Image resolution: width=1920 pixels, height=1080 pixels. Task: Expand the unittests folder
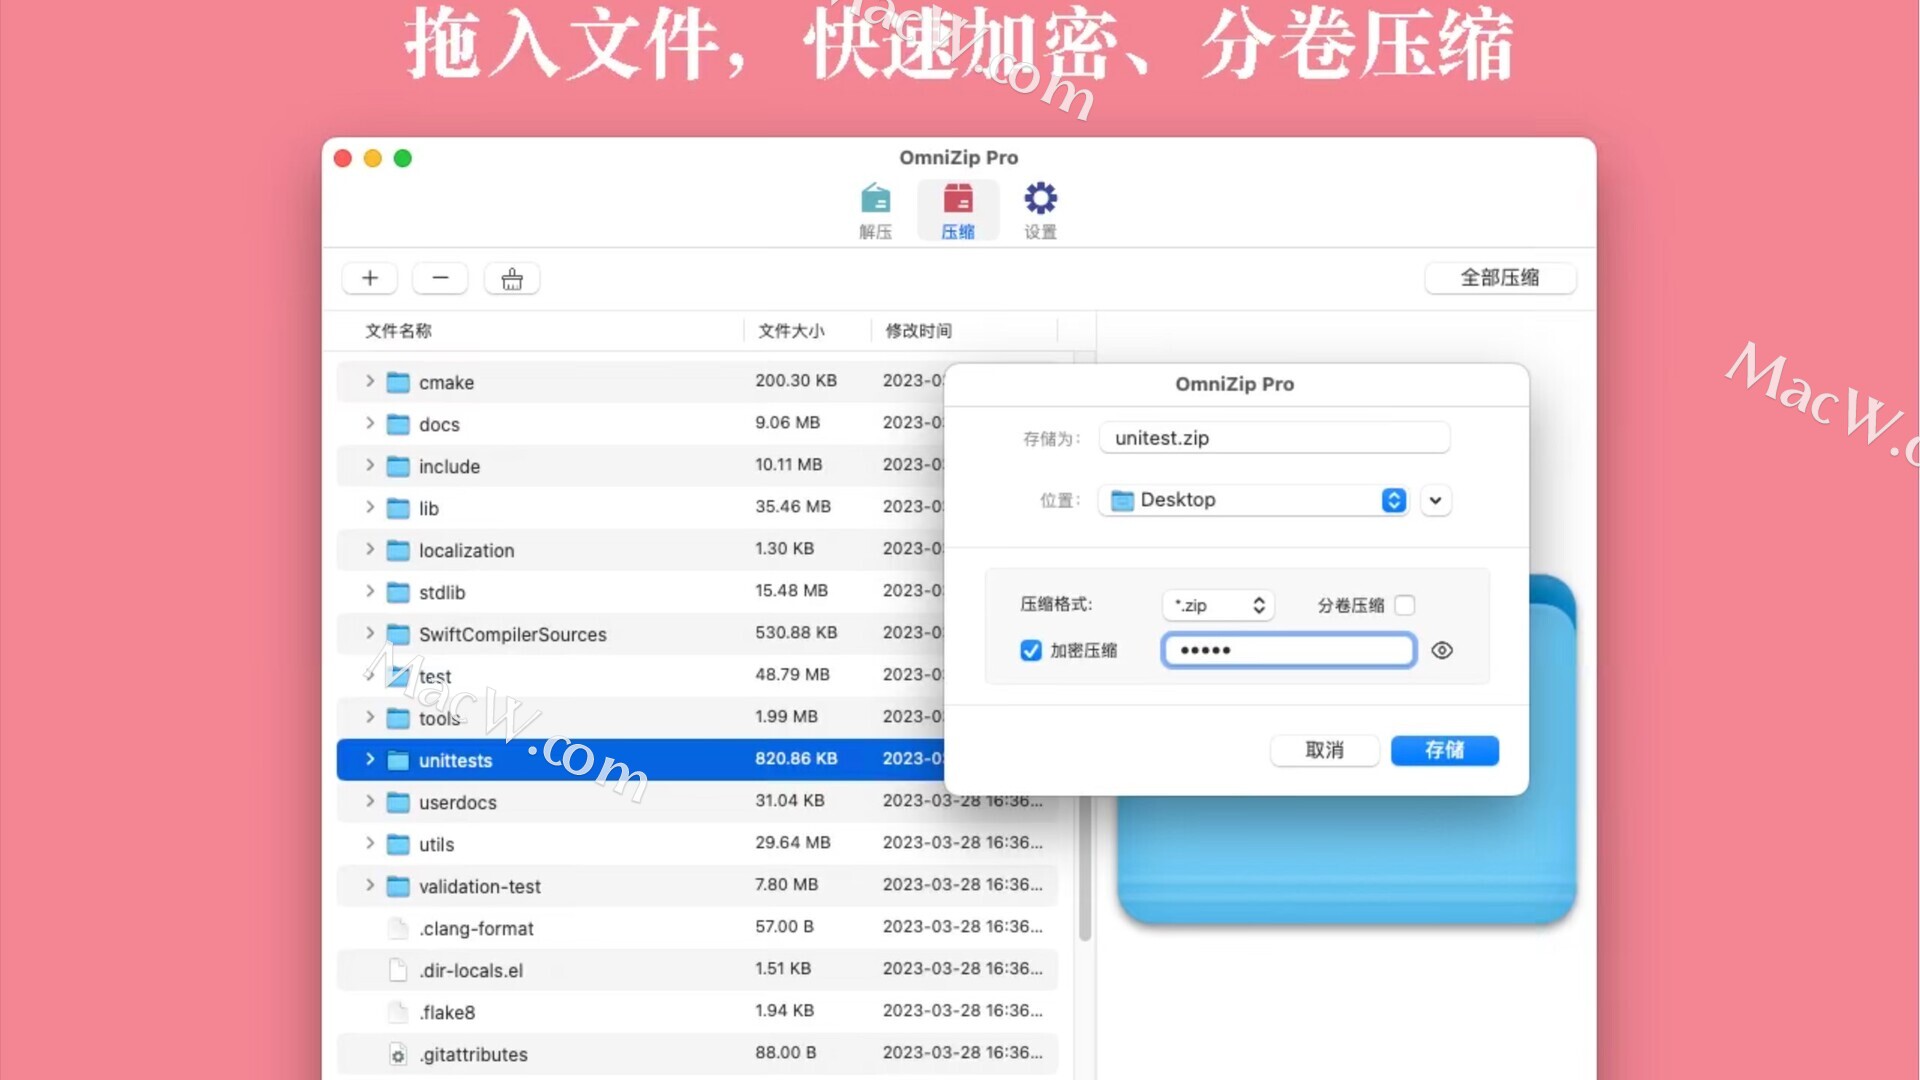click(x=370, y=759)
